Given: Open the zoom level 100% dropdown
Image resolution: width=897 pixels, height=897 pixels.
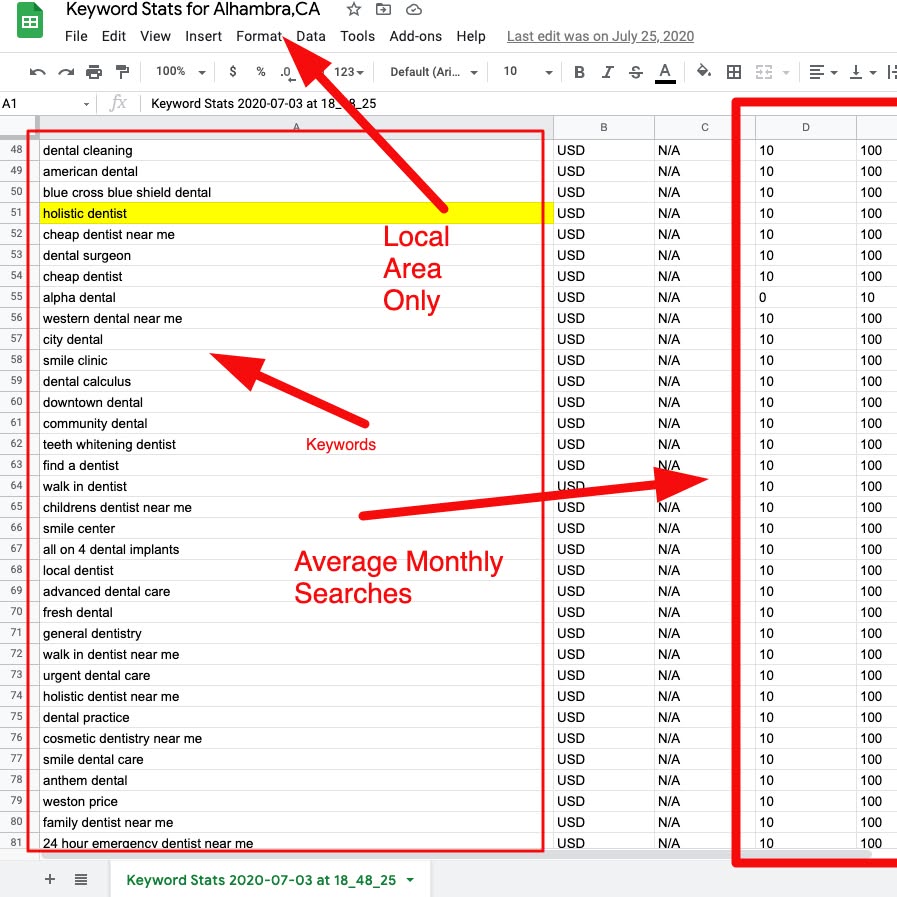Looking at the screenshot, I should [x=180, y=72].
